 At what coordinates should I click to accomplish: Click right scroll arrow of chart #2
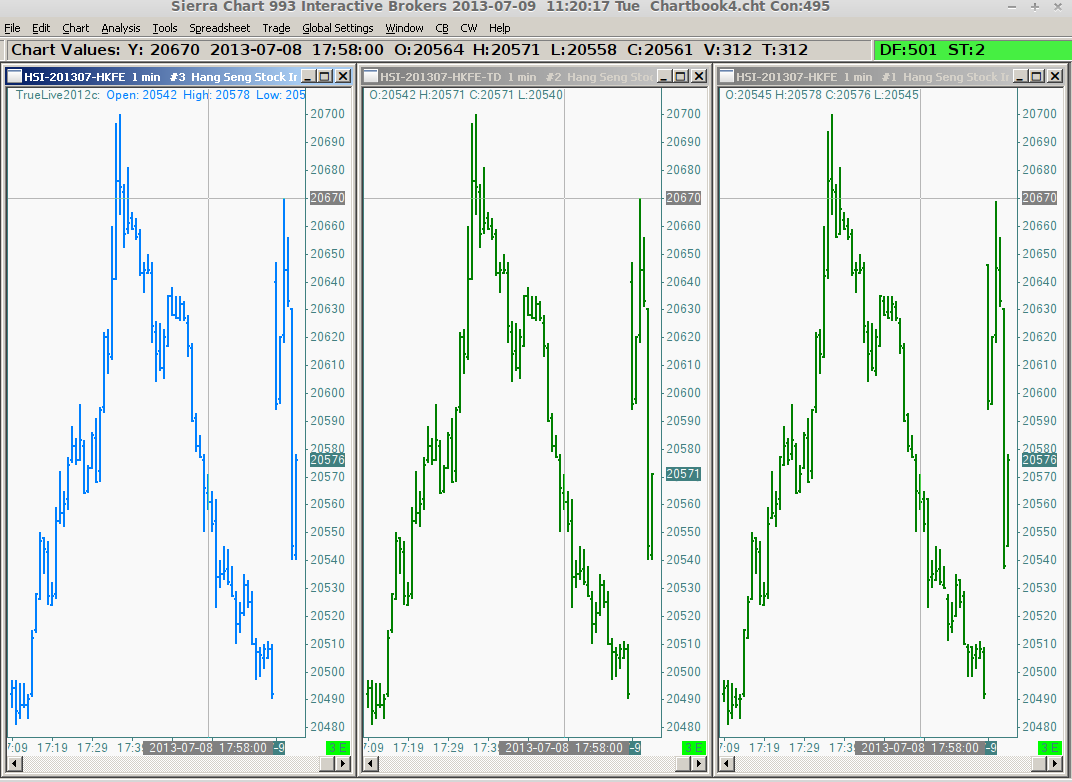click(x=699, y=764)
